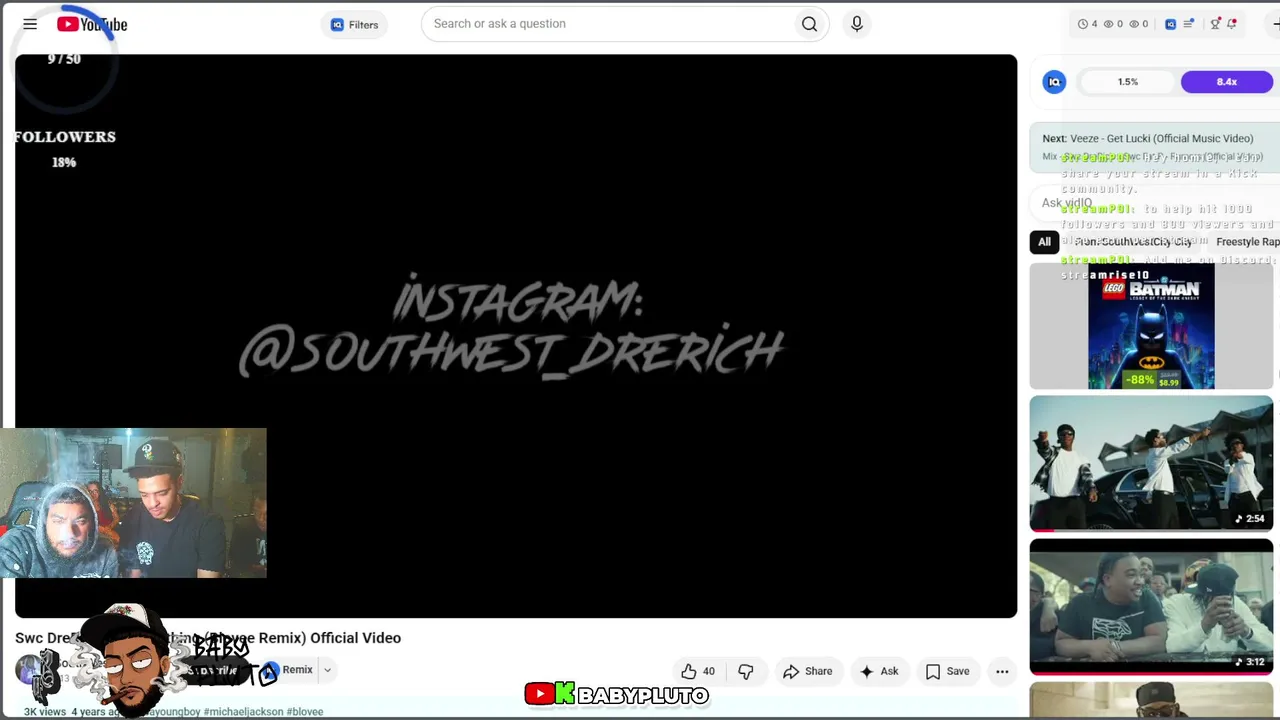Viewport: 1280px width, 720px height.
Task: Open the trophy achievements icon
Action: pyautogui.click(x=1215, y=24)
